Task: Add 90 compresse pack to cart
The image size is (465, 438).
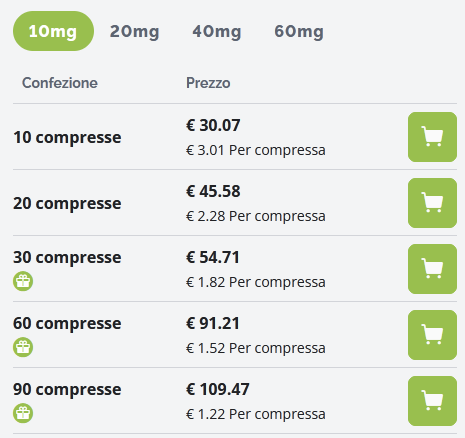Action: pos(432,401)
